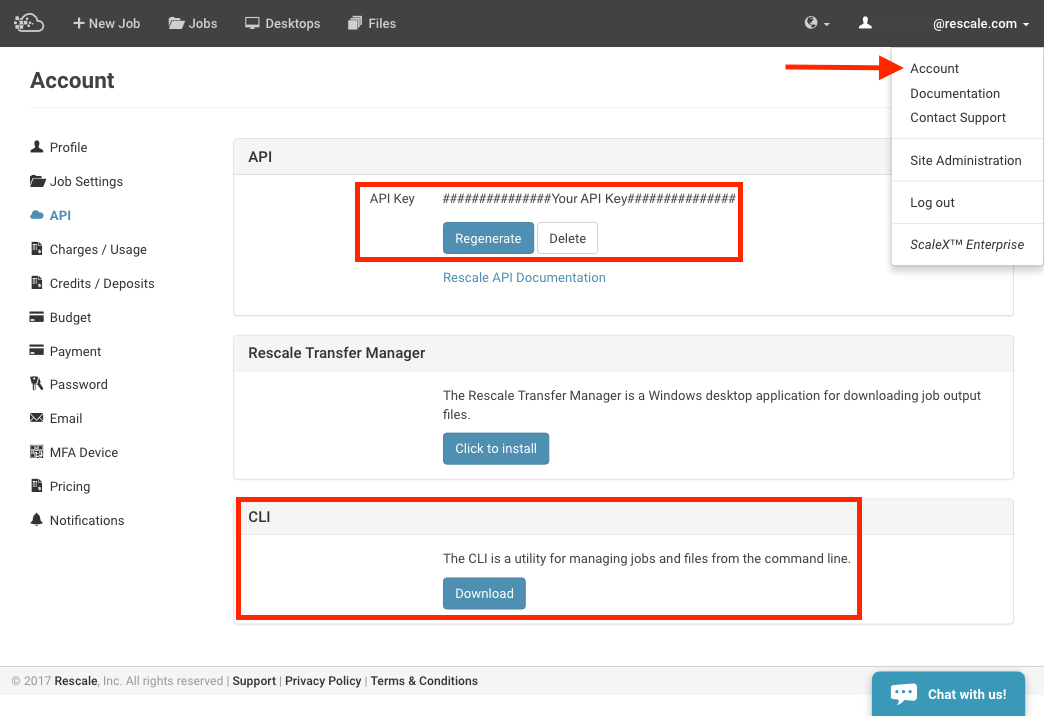Open the Pricing page
Screen dimensions: 1044x716
(x=69, y=486)
